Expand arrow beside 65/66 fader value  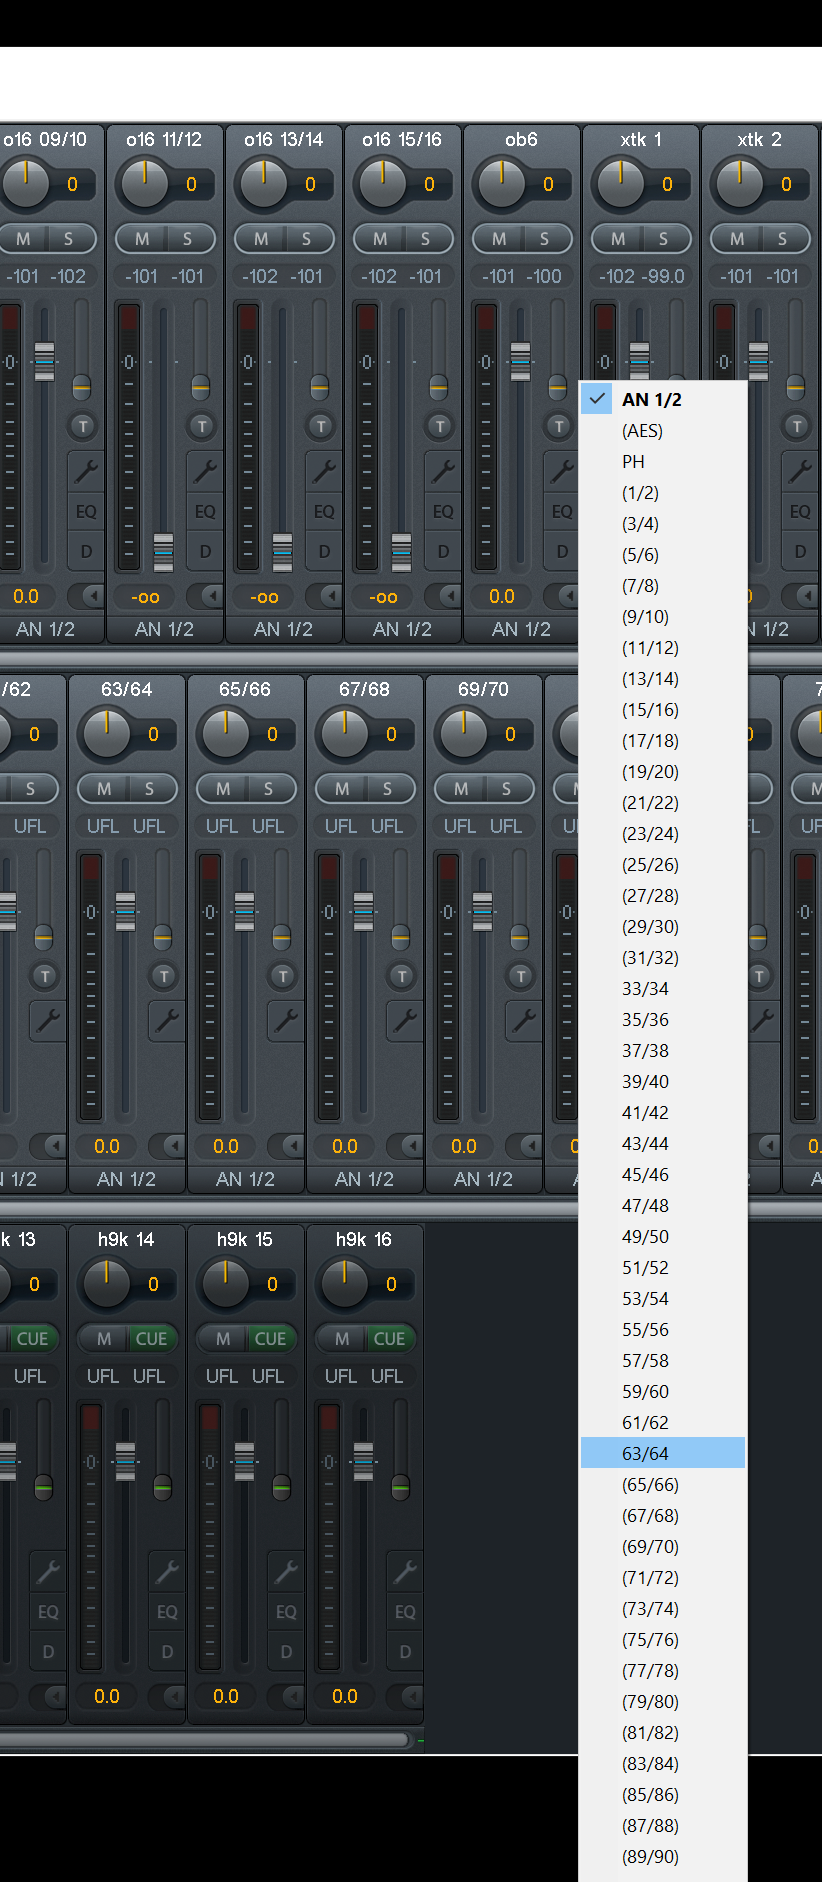pyautogui.click(x=286, y=1146)
